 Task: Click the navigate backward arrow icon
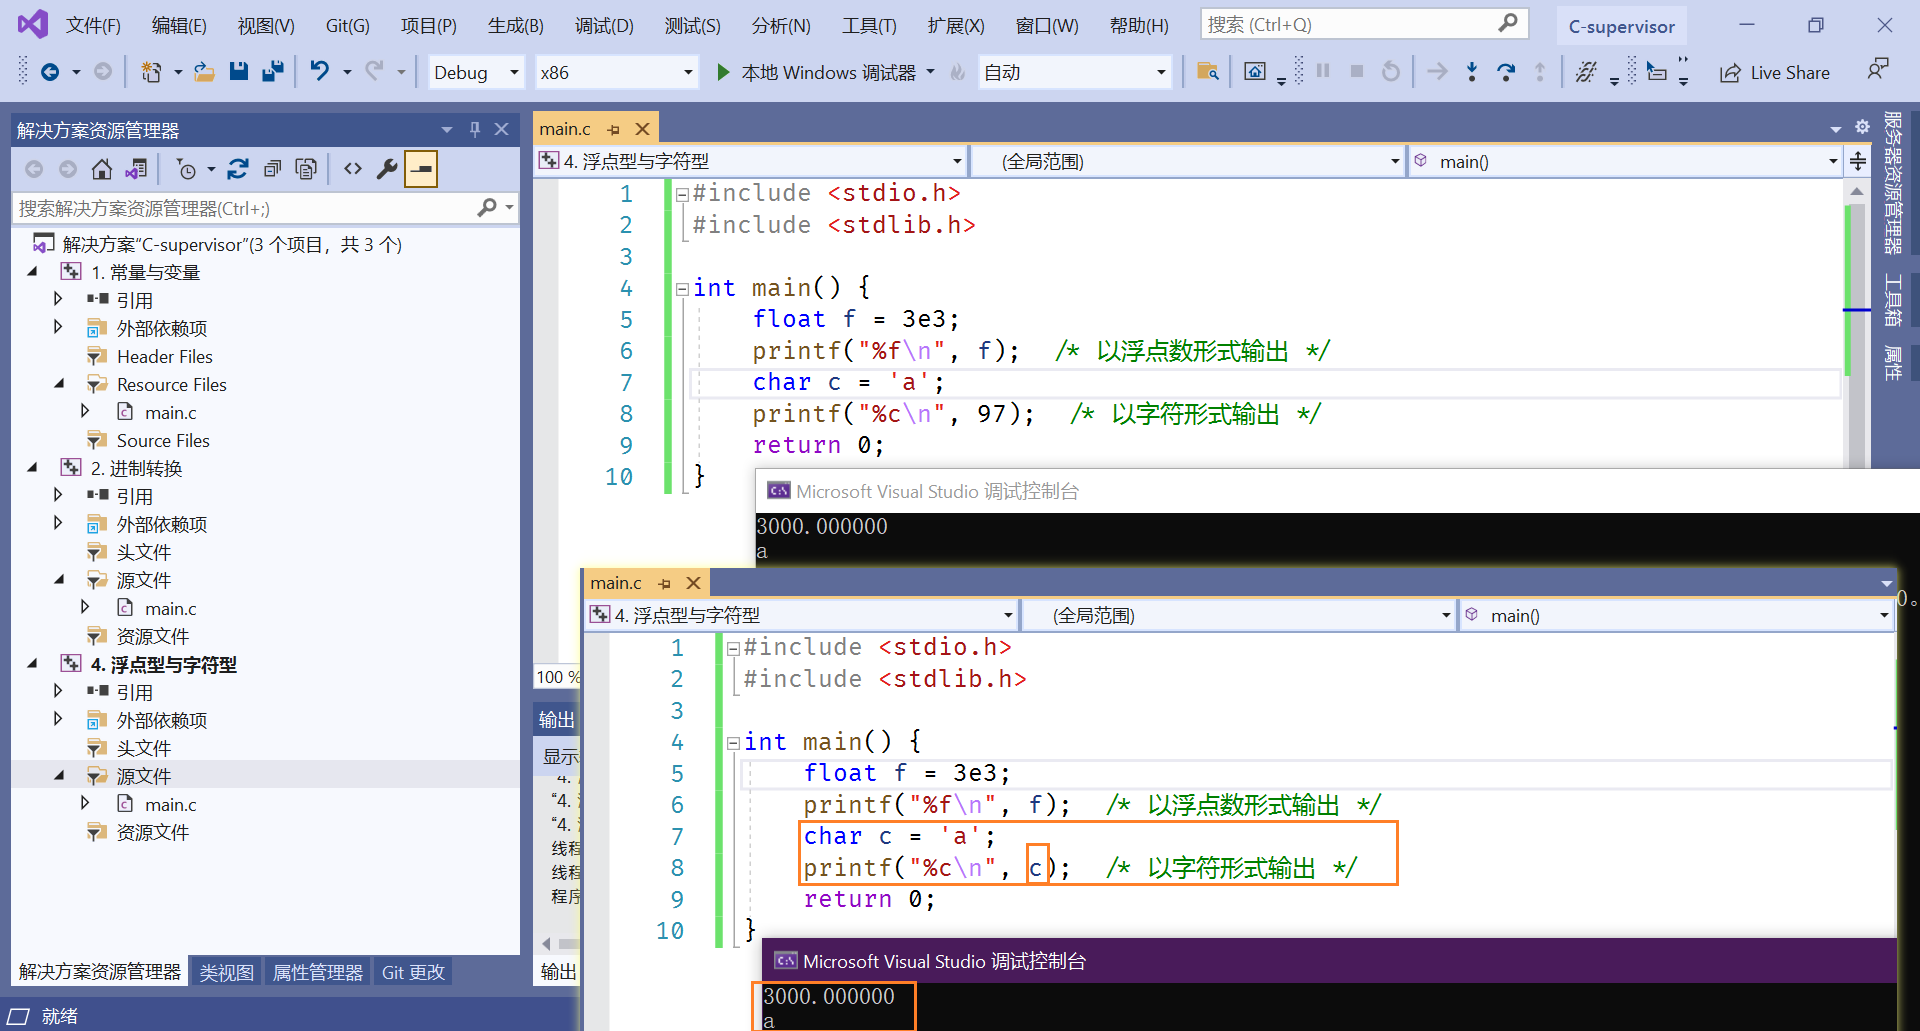pos(49,72)
